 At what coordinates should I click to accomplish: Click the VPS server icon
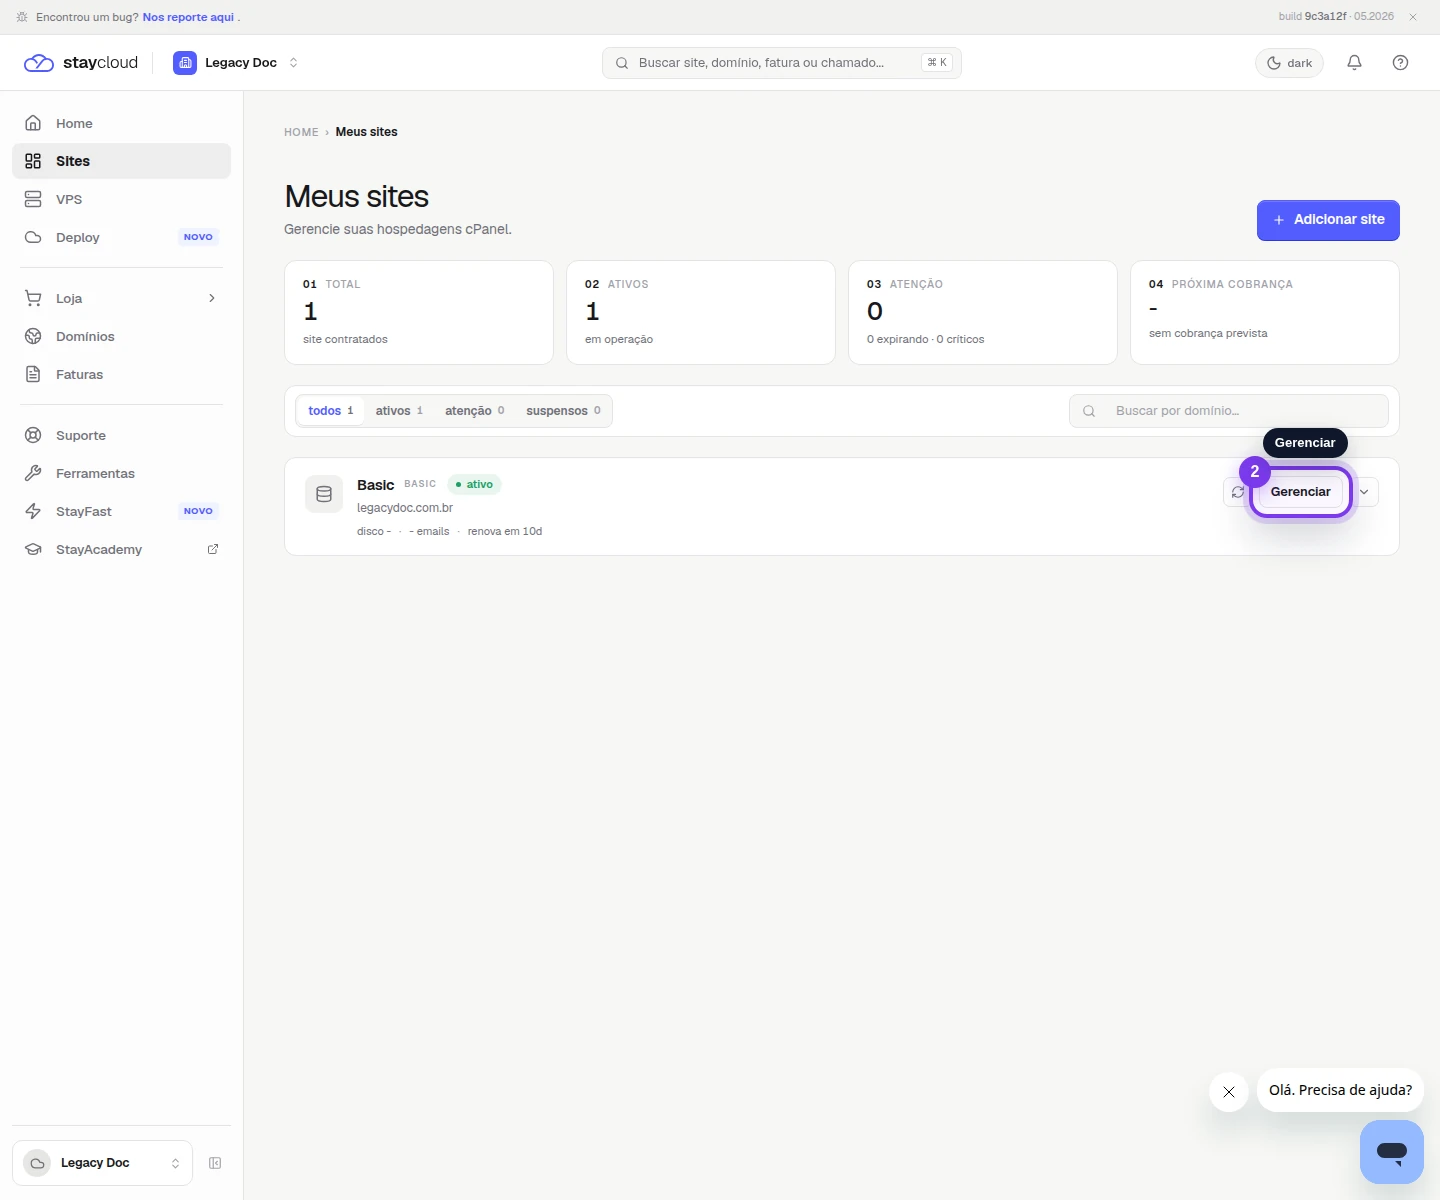(x=33, y=199)
